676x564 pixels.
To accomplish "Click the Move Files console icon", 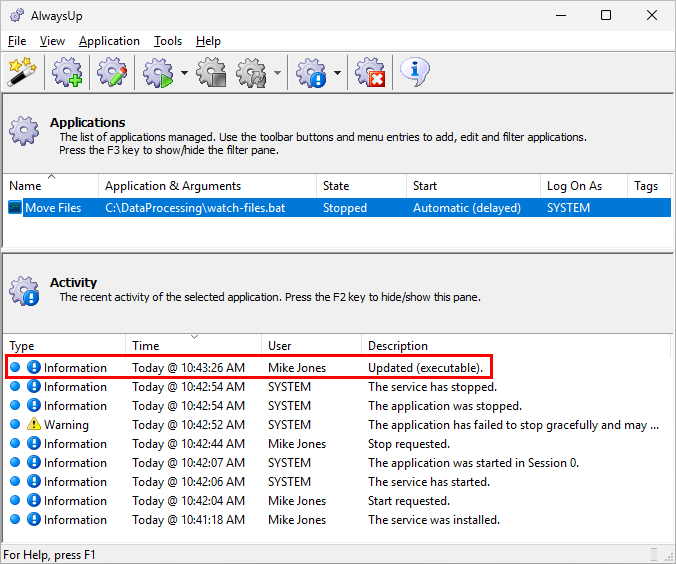I will click(15, 208).
